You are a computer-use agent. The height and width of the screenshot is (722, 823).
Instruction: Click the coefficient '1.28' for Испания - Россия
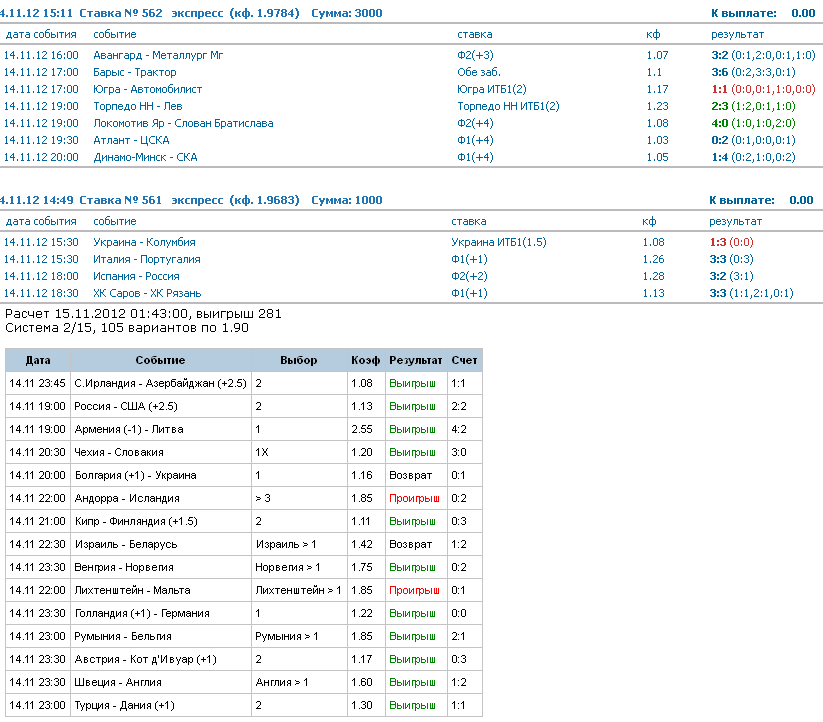click(653, 276)
